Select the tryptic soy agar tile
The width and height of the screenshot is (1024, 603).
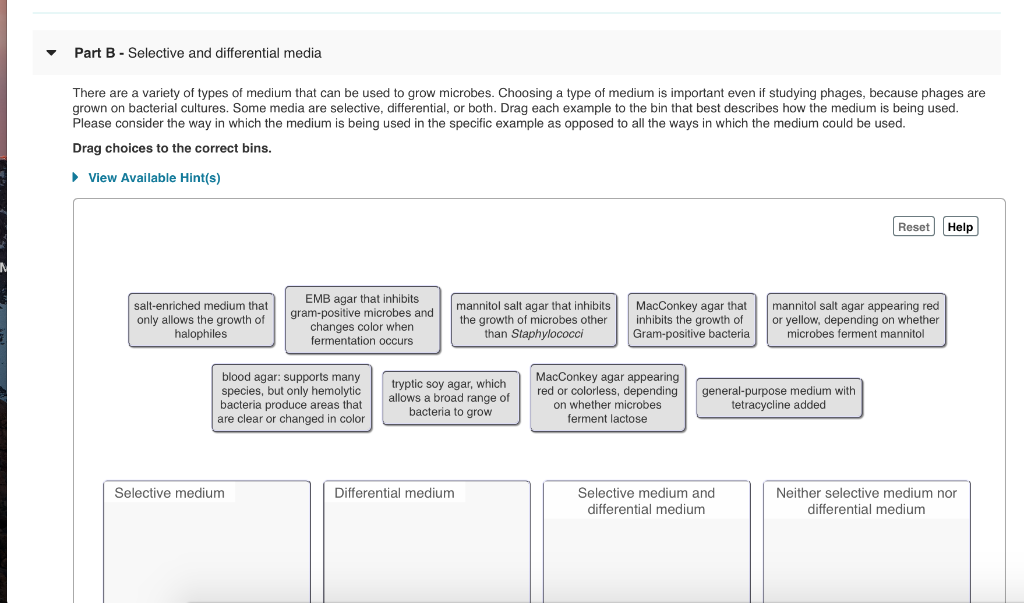(450, 397)
